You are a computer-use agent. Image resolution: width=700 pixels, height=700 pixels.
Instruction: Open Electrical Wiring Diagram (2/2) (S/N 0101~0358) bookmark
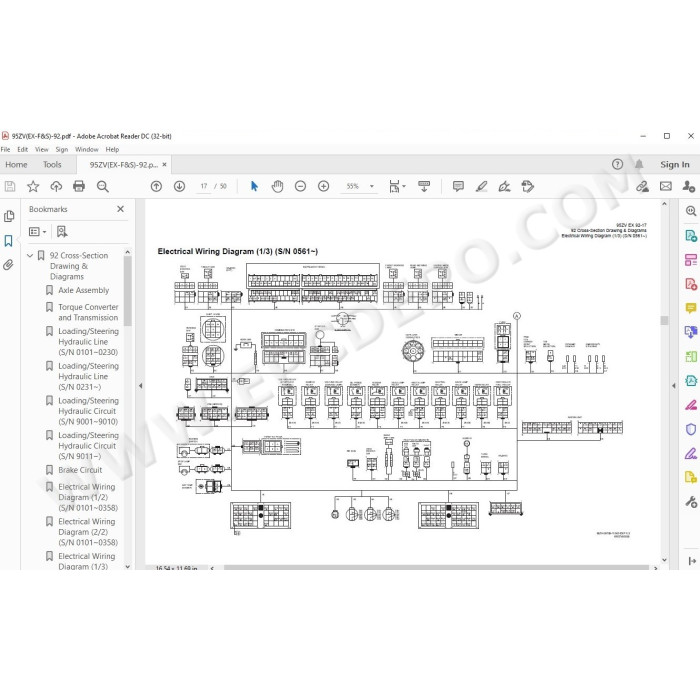pos(88,532)
